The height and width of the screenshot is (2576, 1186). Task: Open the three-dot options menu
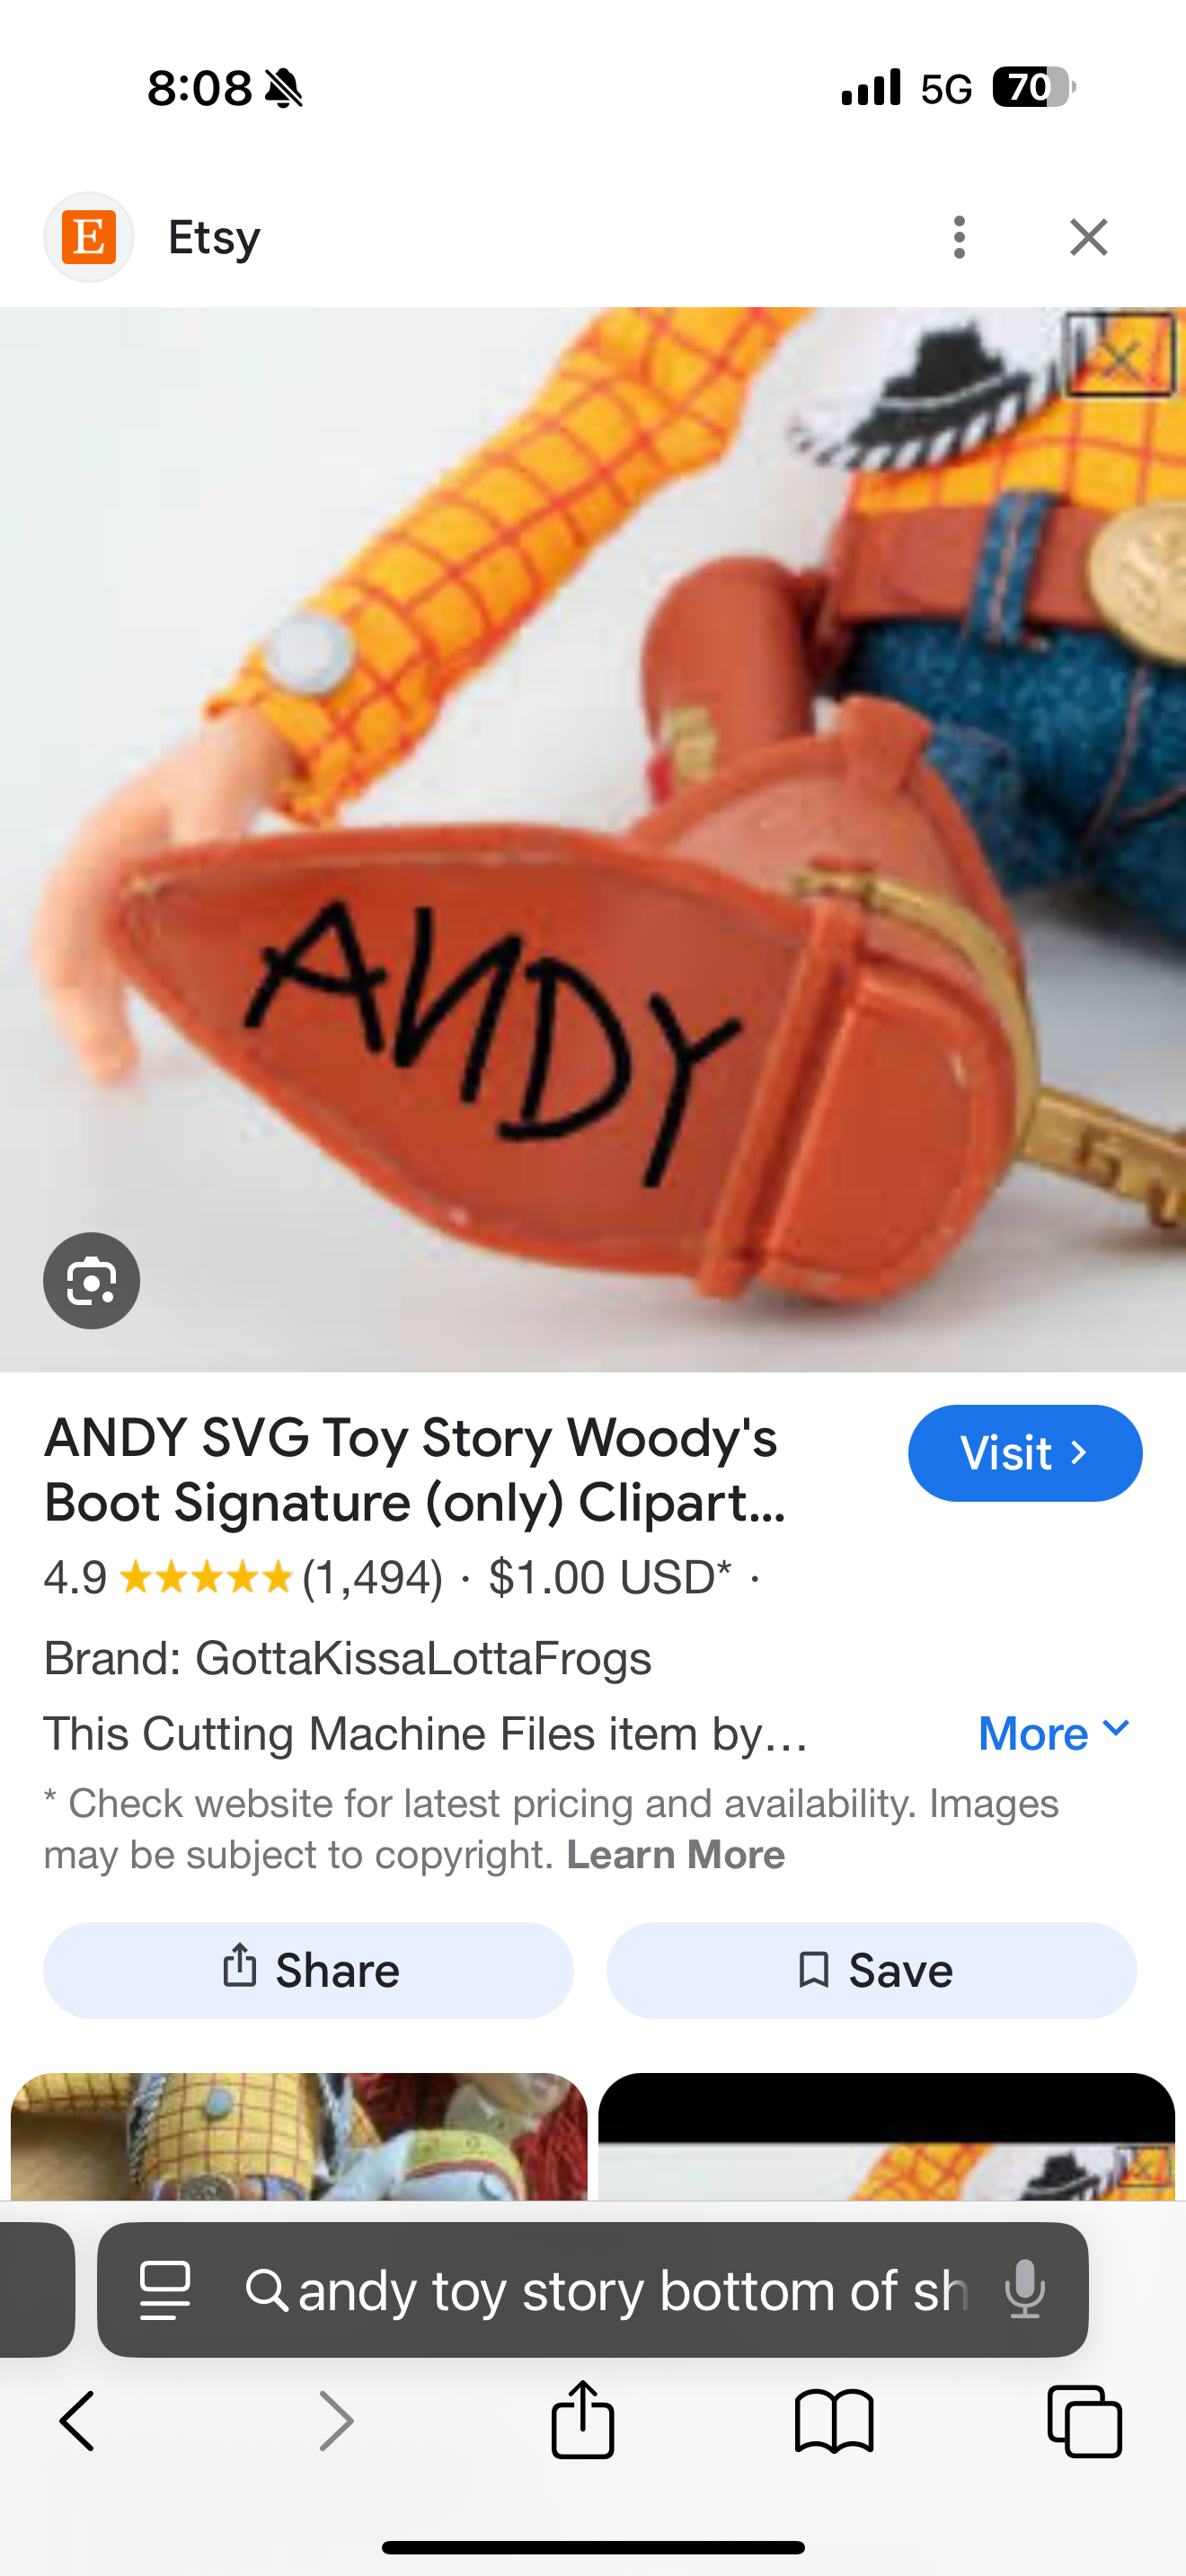coord(959,237)
